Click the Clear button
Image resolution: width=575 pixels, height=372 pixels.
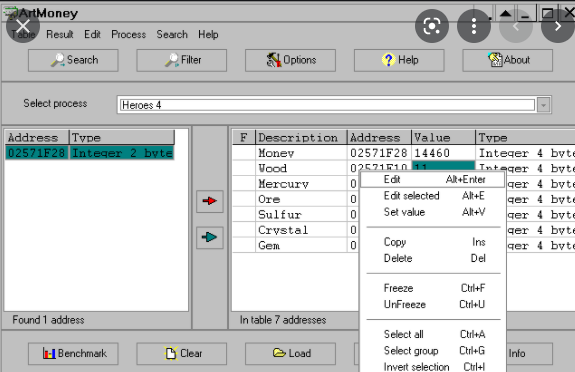tap(182, 354)
